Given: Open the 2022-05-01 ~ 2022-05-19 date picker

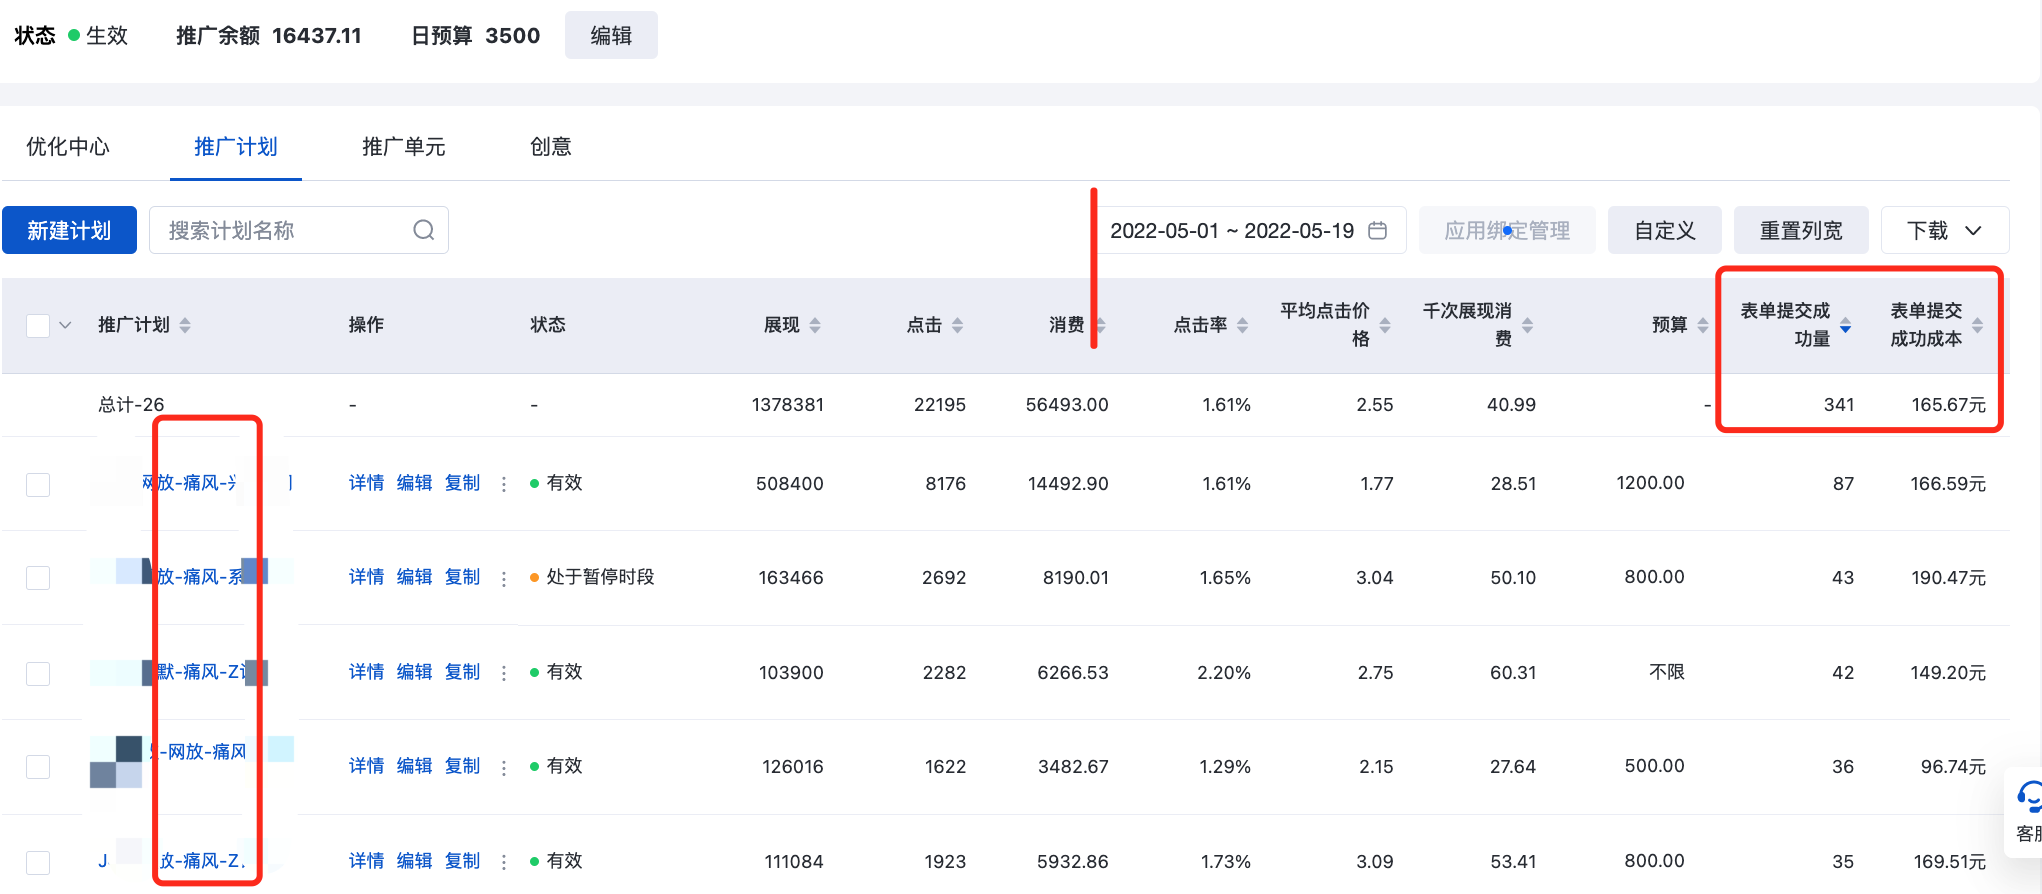Looking at the screenshot, I should [x=1232, y=231].
